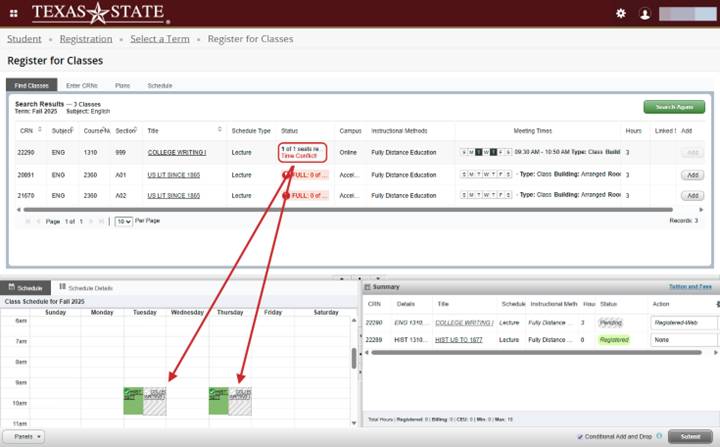Open the Tuition and Fees link
The image size is (720, 447).
690,287
